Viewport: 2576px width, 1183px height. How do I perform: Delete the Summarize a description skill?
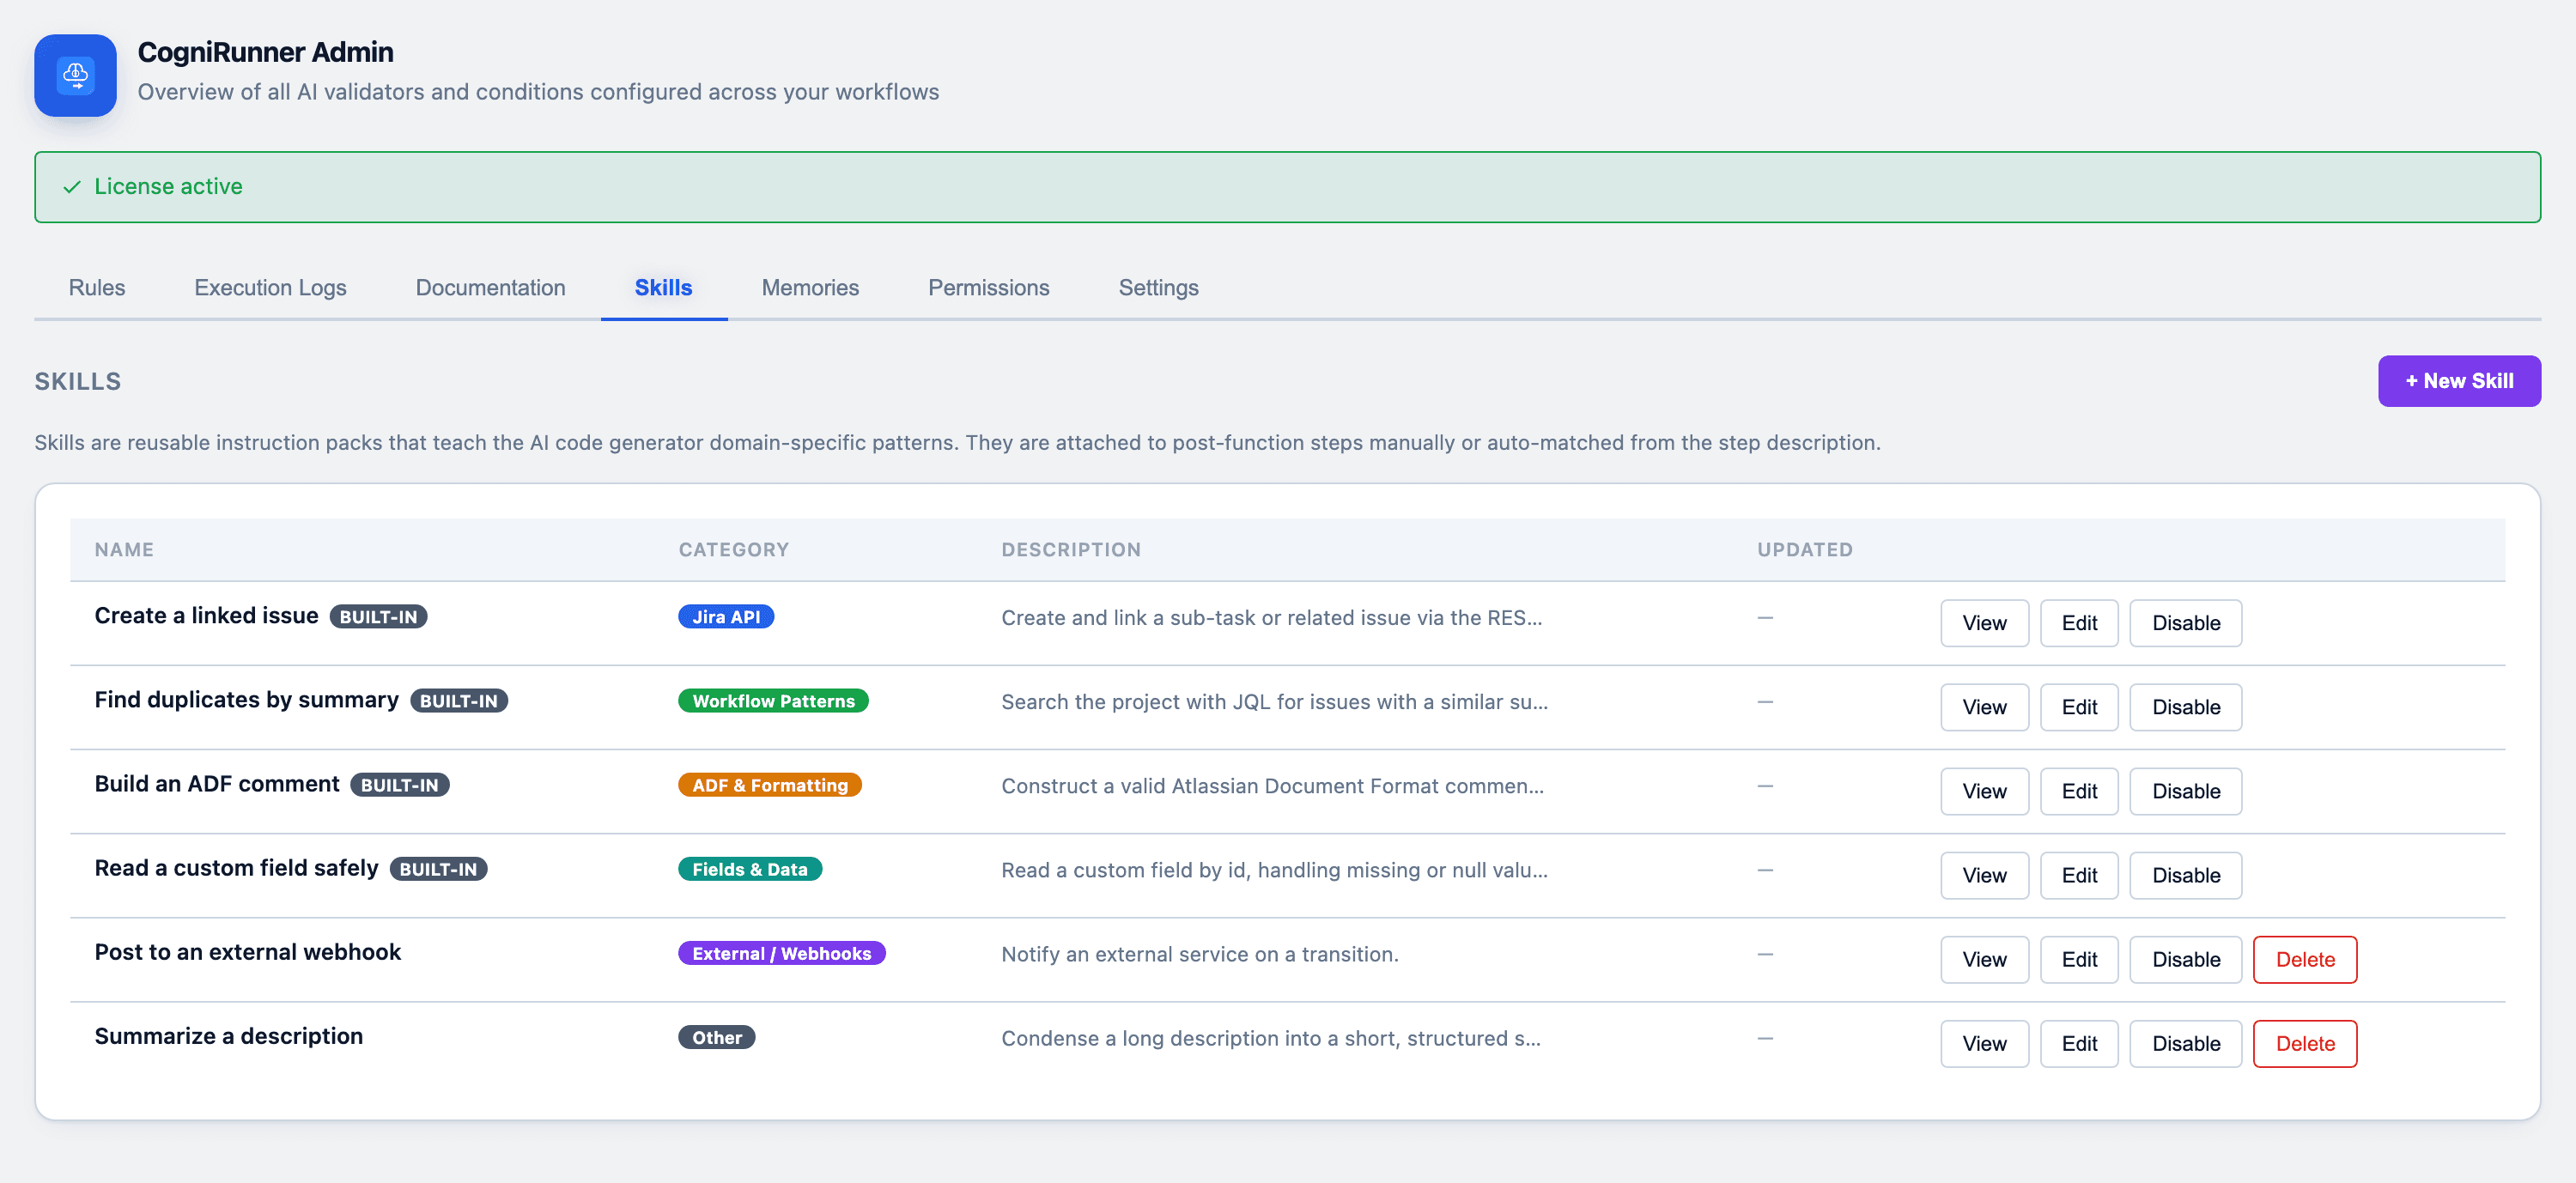tap(2304, 1043)
